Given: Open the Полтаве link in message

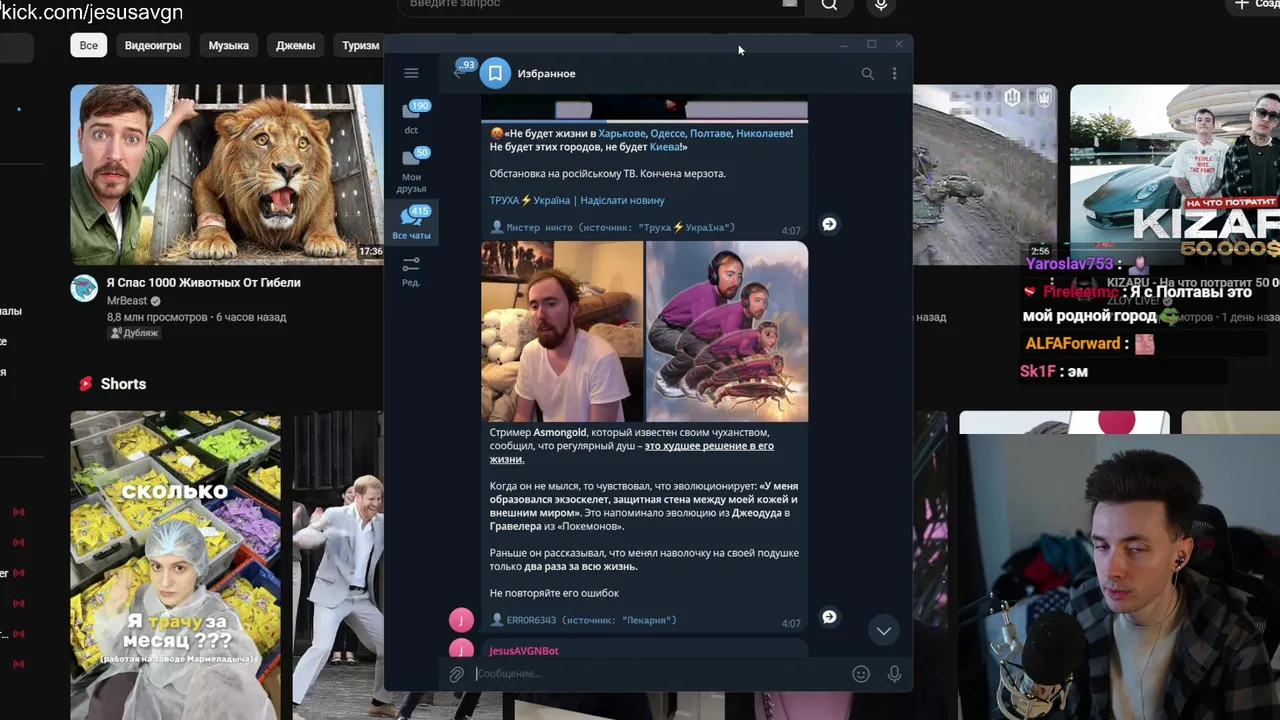Looking at the screenshot, I should [711, 133].
